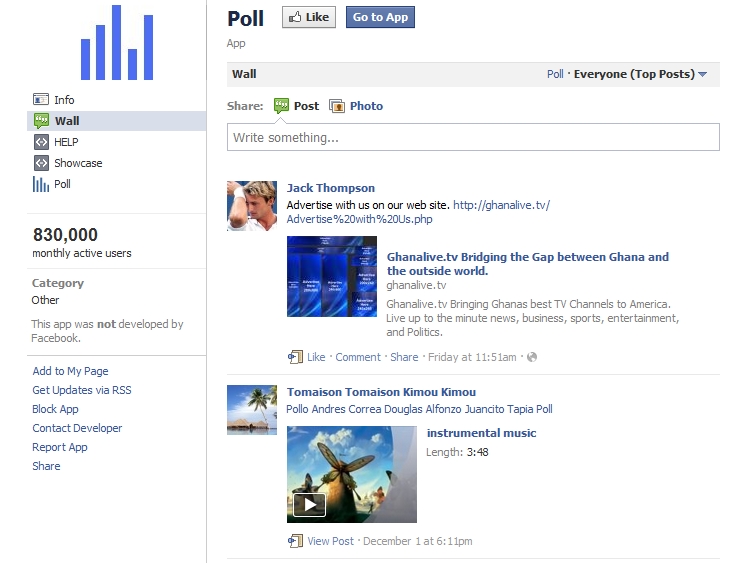Click the HELP code icon in sidebar
The height and width of the screenshot is (563, 733).
tap(41, 142)
